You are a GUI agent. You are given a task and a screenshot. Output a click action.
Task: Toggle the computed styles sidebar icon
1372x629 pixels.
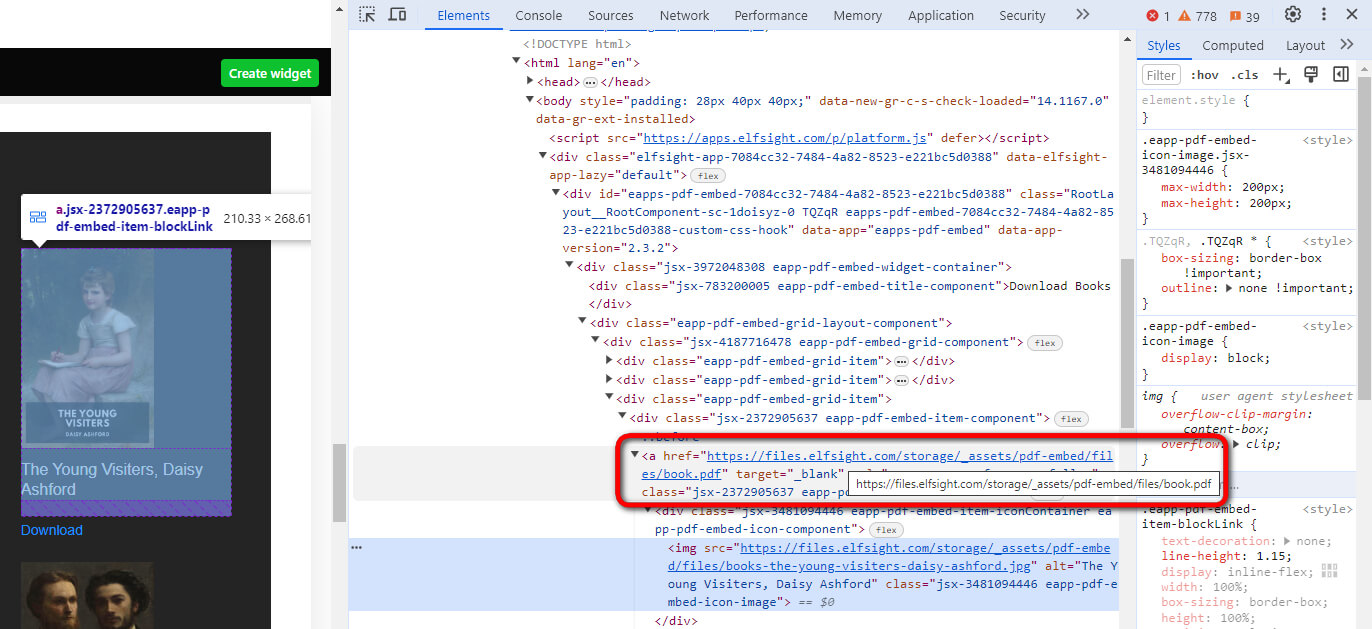point(1341,75)
